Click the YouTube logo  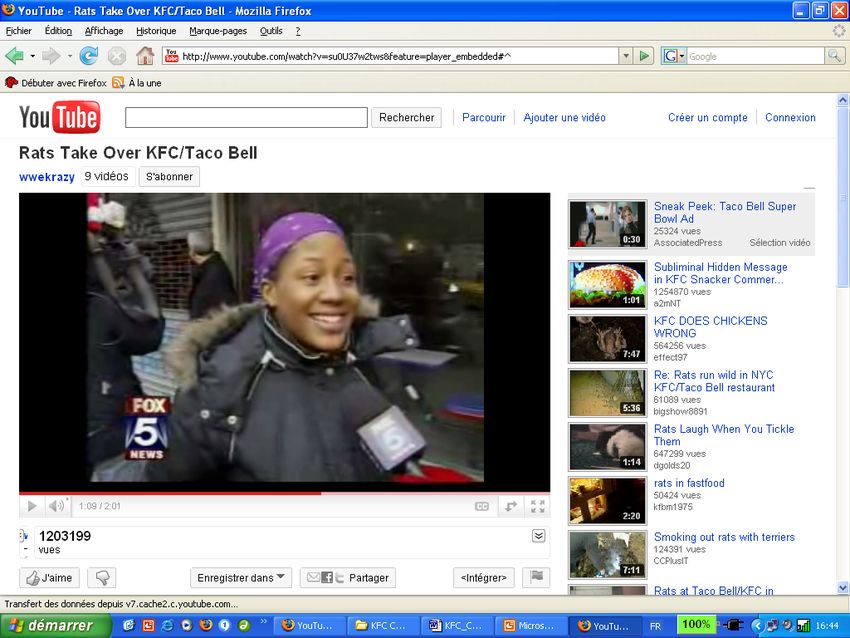(x=60, y=117)
